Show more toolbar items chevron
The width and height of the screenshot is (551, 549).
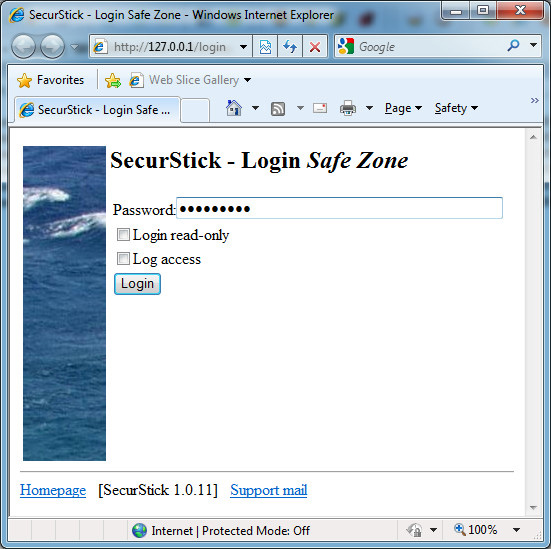coord(534,101)
